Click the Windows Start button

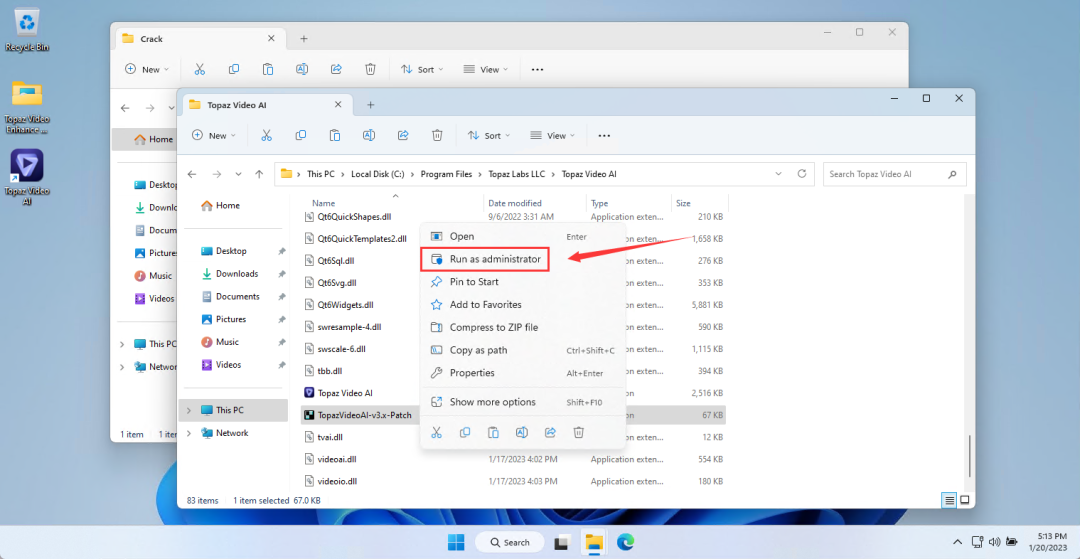point(456,542)
